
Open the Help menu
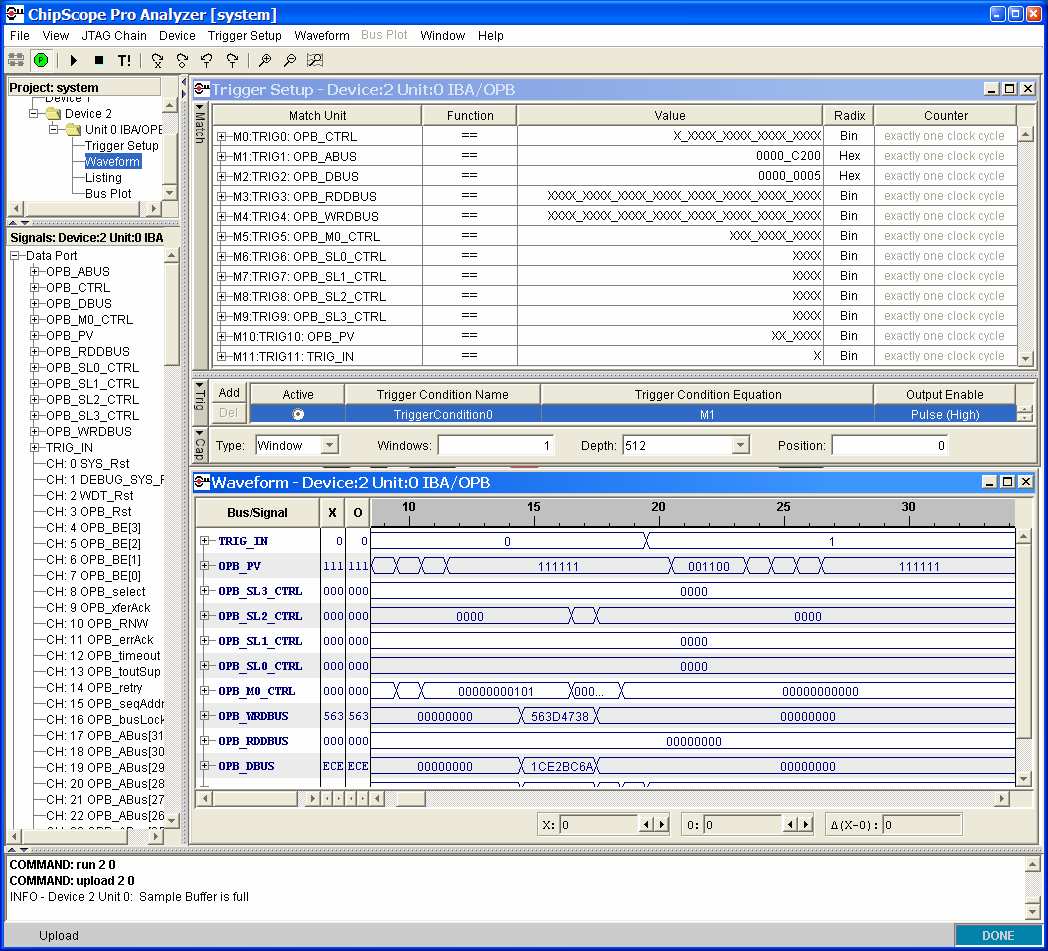click(x=491, y=35)
